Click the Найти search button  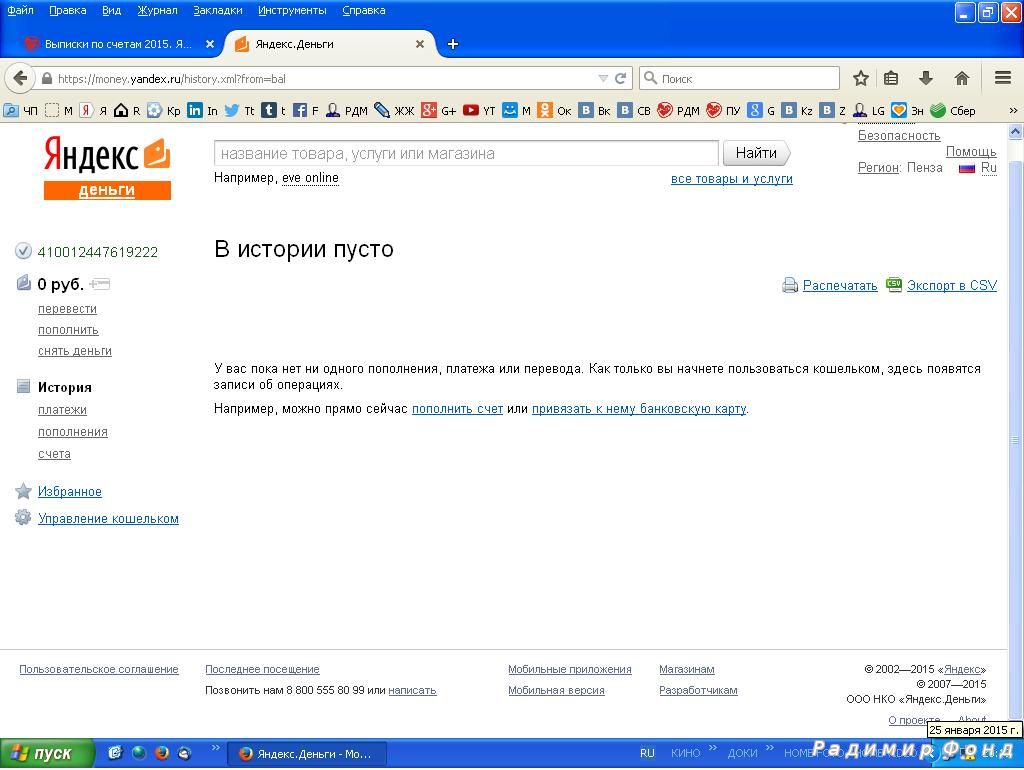756,153
